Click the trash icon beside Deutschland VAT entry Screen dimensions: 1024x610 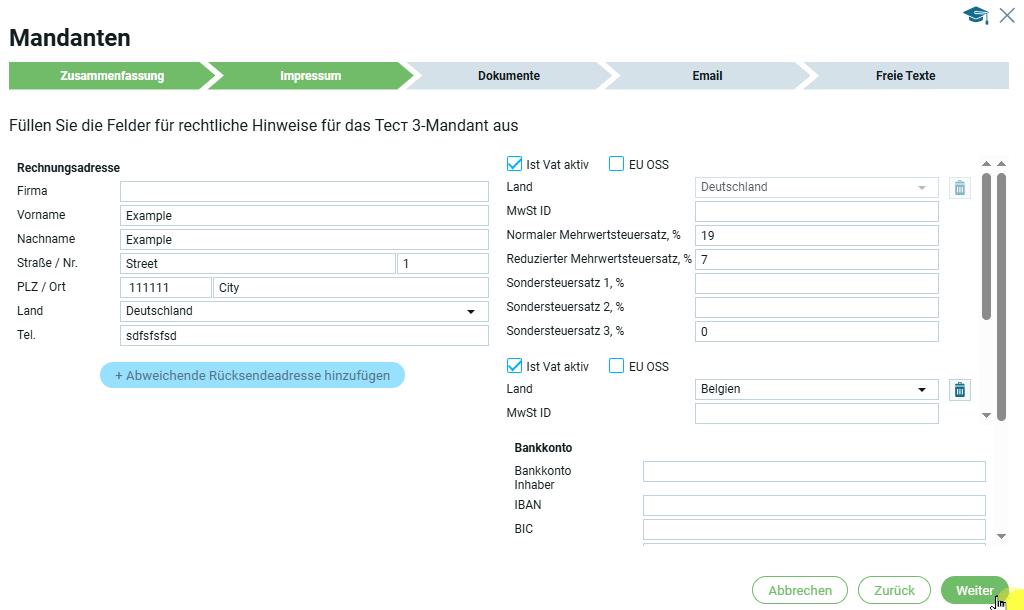pos(959,187)
